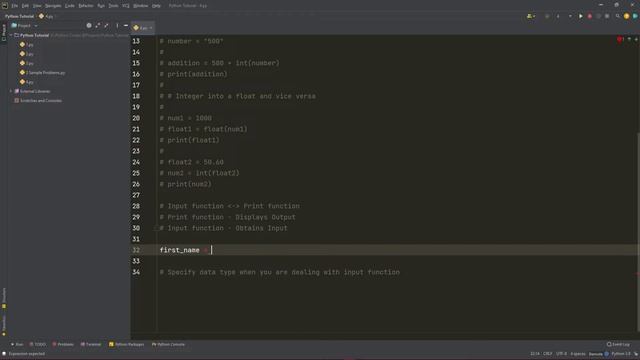Toggle the Project side tool stripe
640x360 pixels.
4,33
